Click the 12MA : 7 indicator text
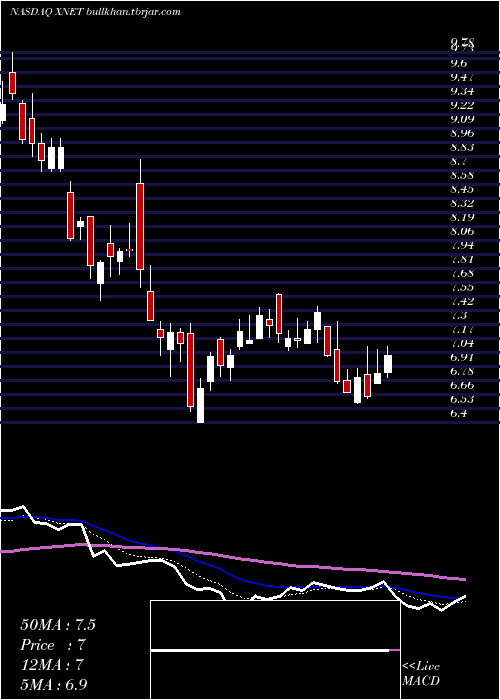Image resolution: width=500 pixels, height=700 pixels. pos(52,665)
